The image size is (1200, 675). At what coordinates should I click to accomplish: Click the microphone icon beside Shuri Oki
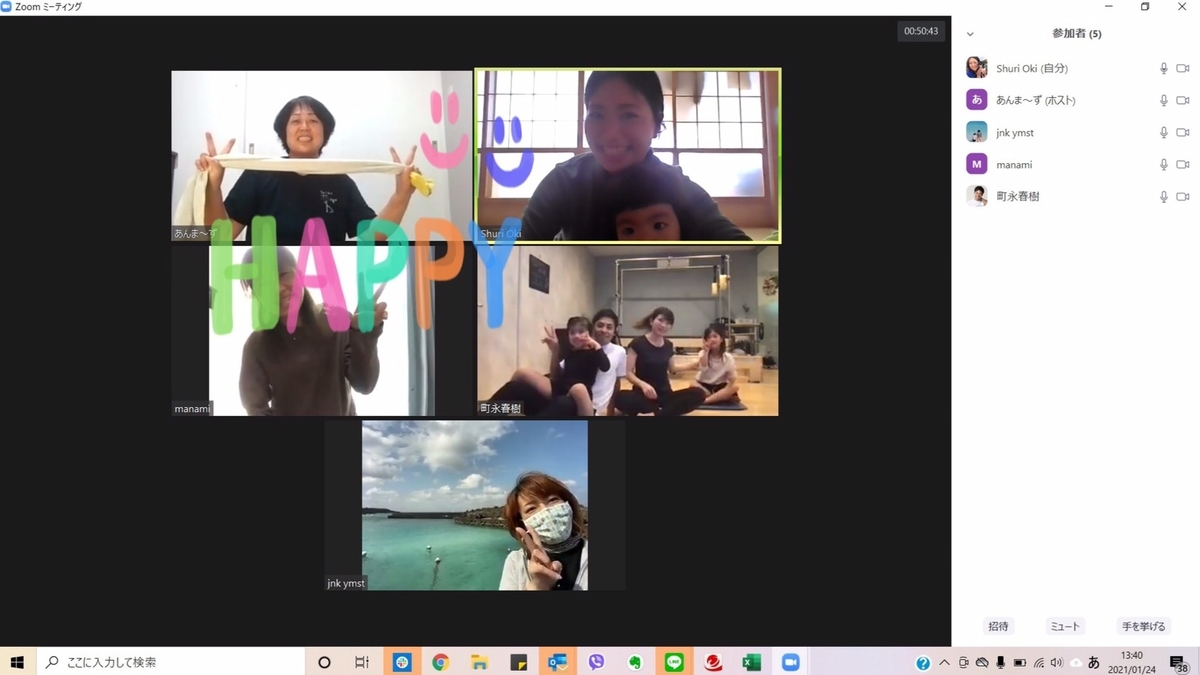(x=1163, y=69)
